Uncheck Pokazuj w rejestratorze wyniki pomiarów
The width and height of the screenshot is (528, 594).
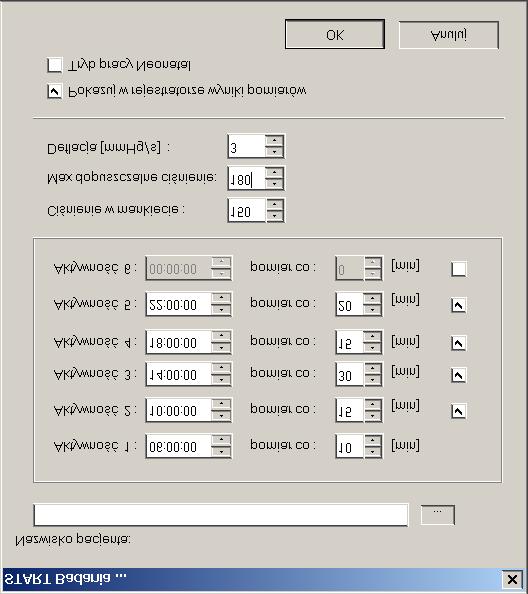point(55,91)
